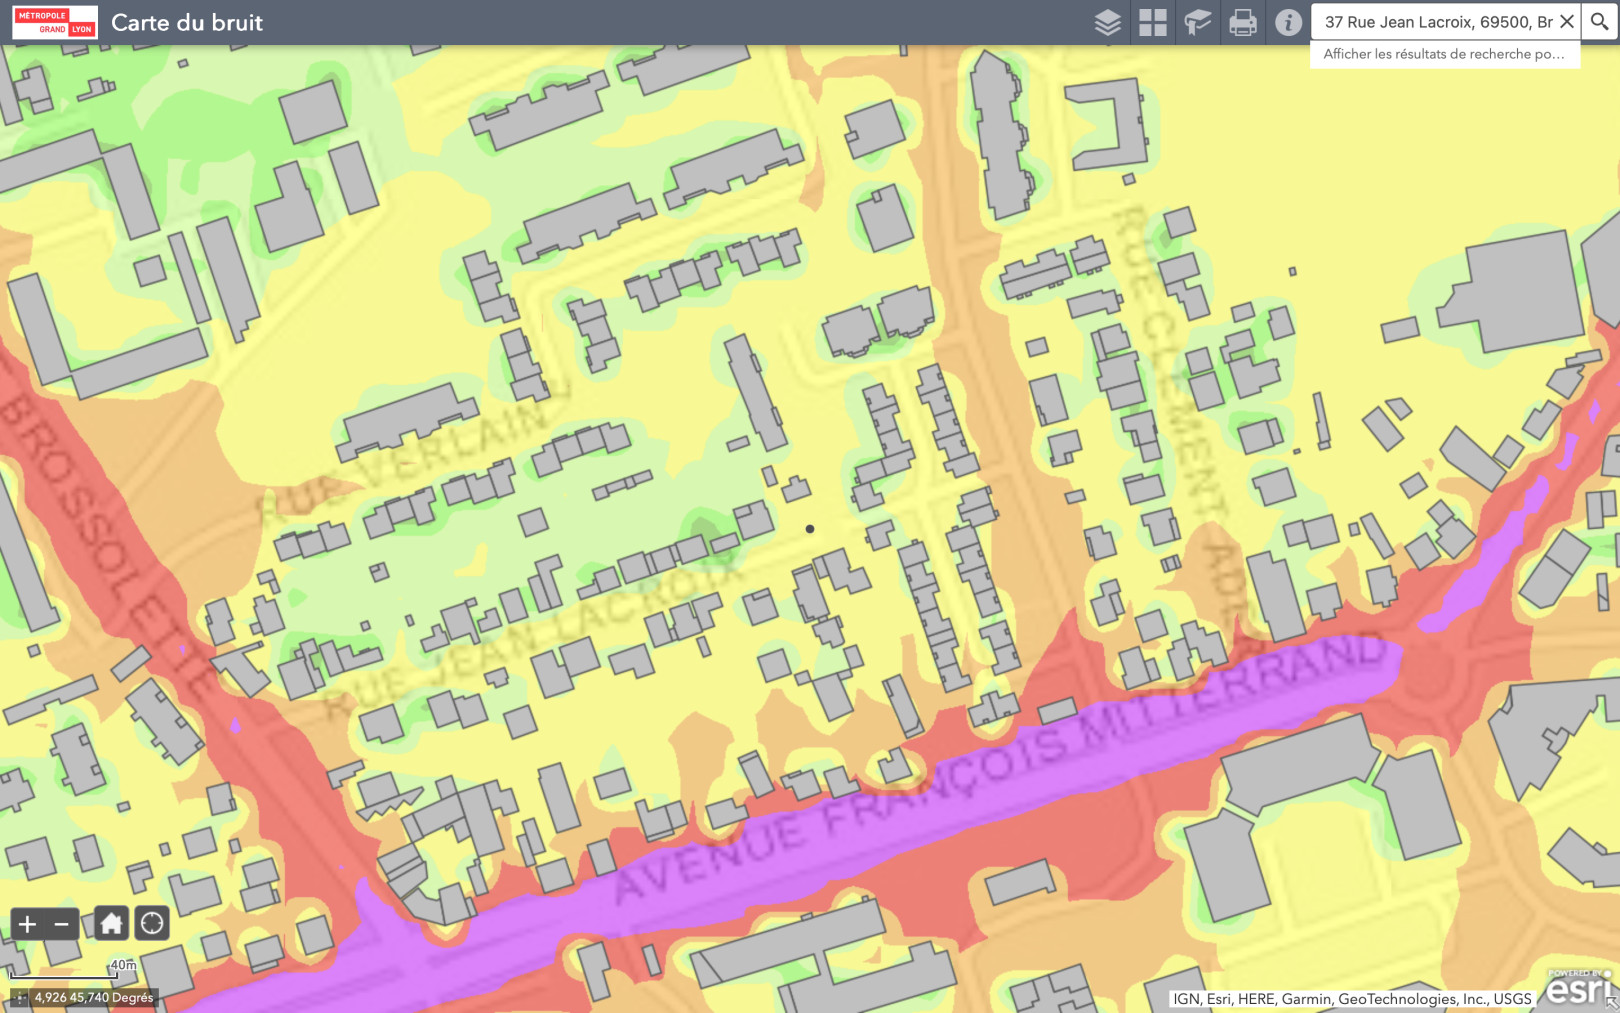The height and width of the screenshot is (1013, 1620).
Task: Click the 'Carte du bruit' title
Action: tap(187, 22)
